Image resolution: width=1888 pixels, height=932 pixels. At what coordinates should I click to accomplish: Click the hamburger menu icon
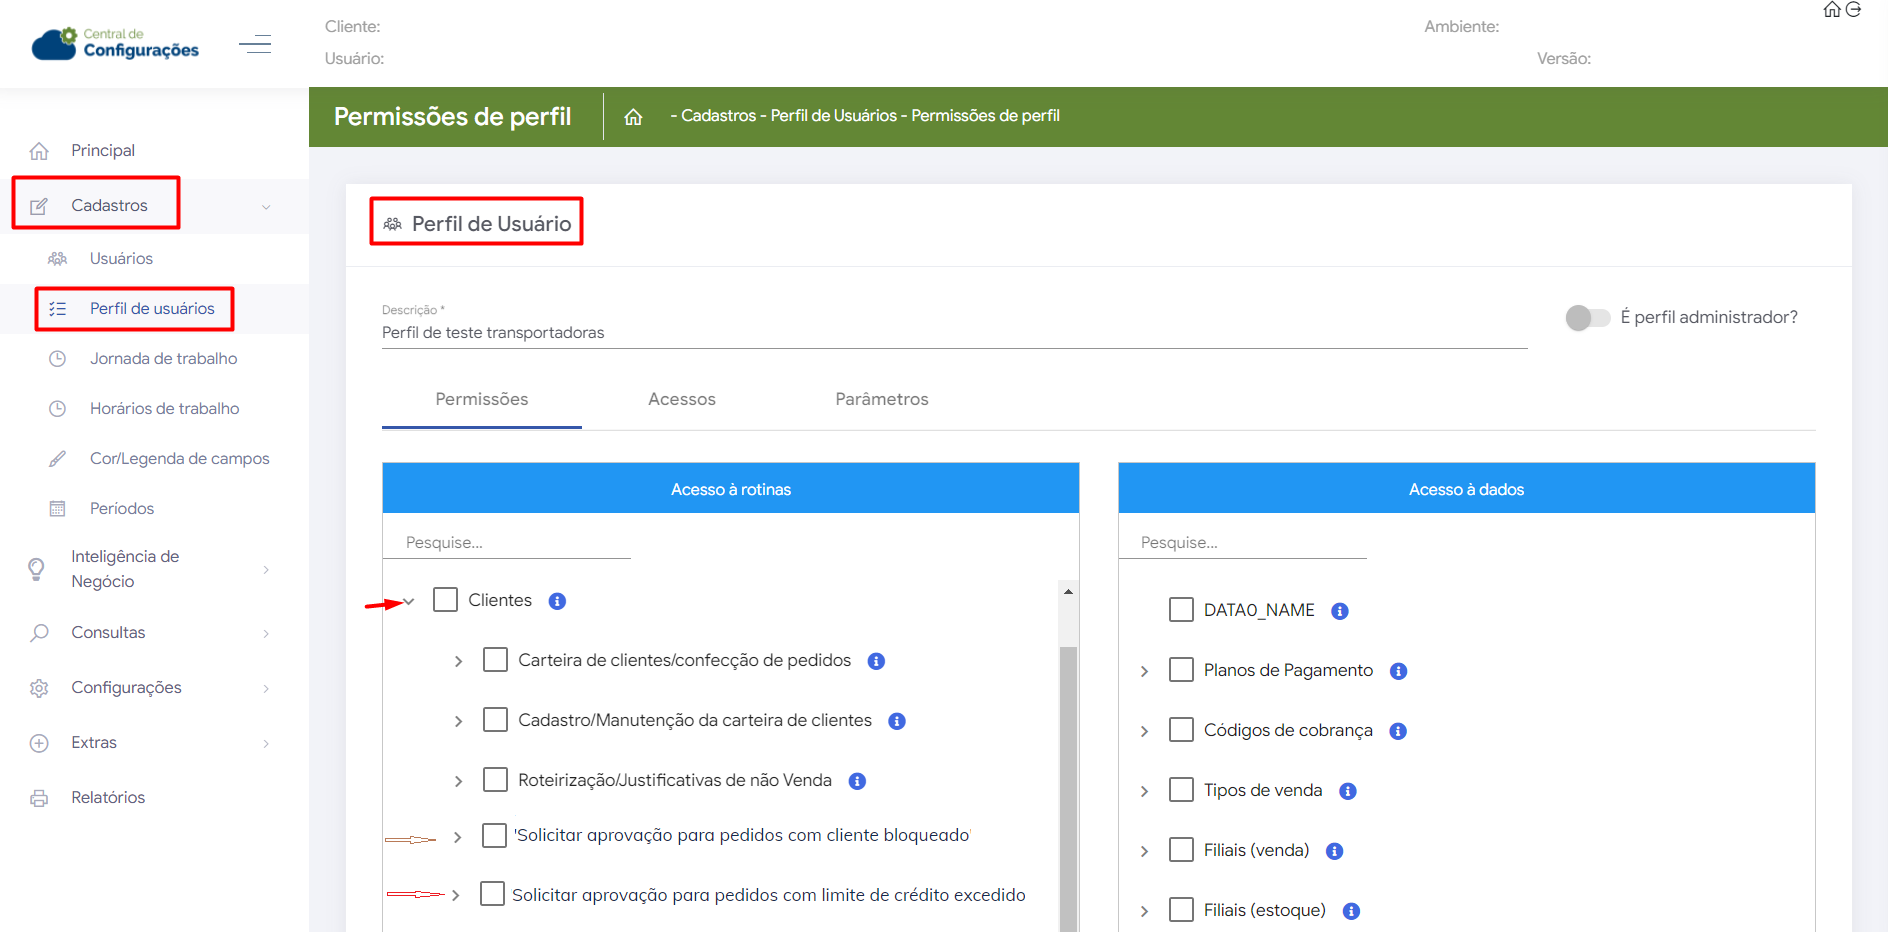[x=255, y=44]
